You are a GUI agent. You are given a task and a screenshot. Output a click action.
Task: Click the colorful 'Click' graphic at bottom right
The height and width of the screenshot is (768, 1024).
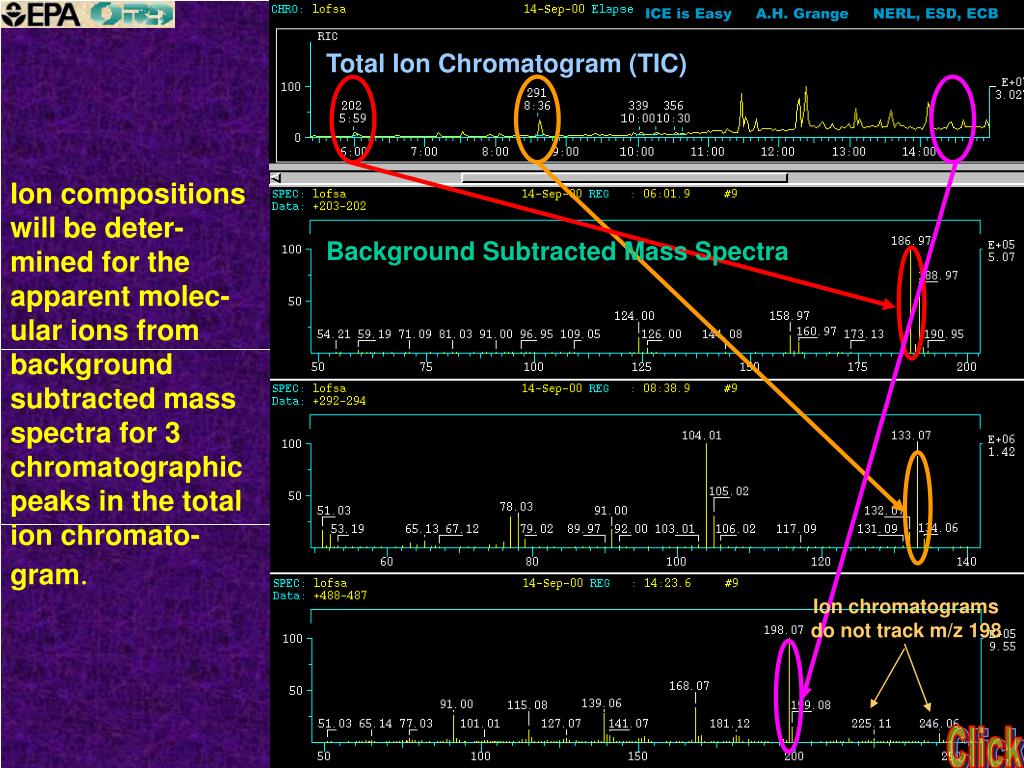tap(985, 746)
